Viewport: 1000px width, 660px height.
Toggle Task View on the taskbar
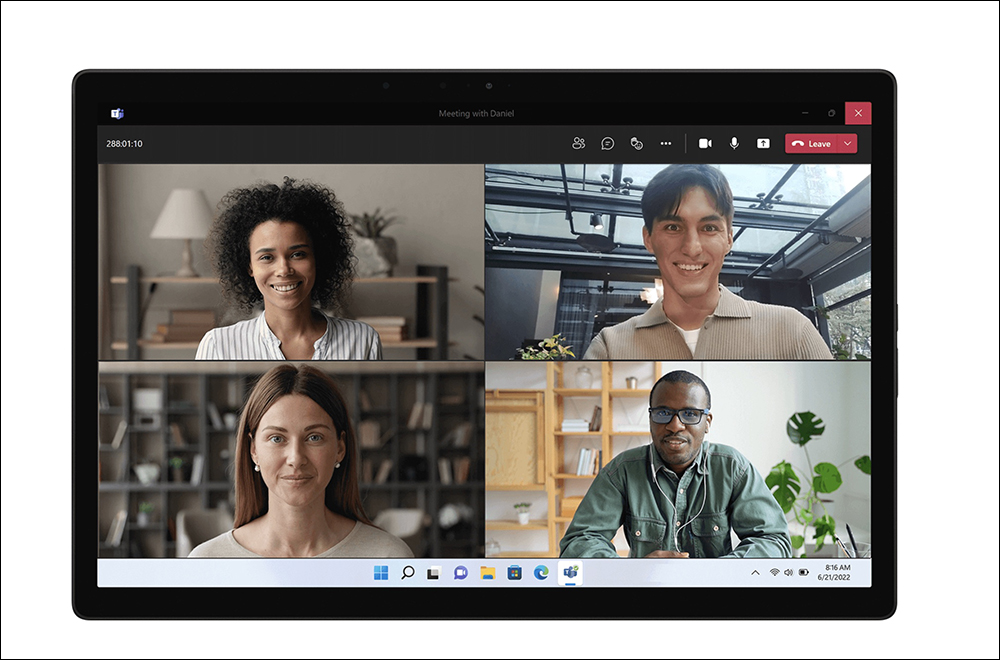434,573
